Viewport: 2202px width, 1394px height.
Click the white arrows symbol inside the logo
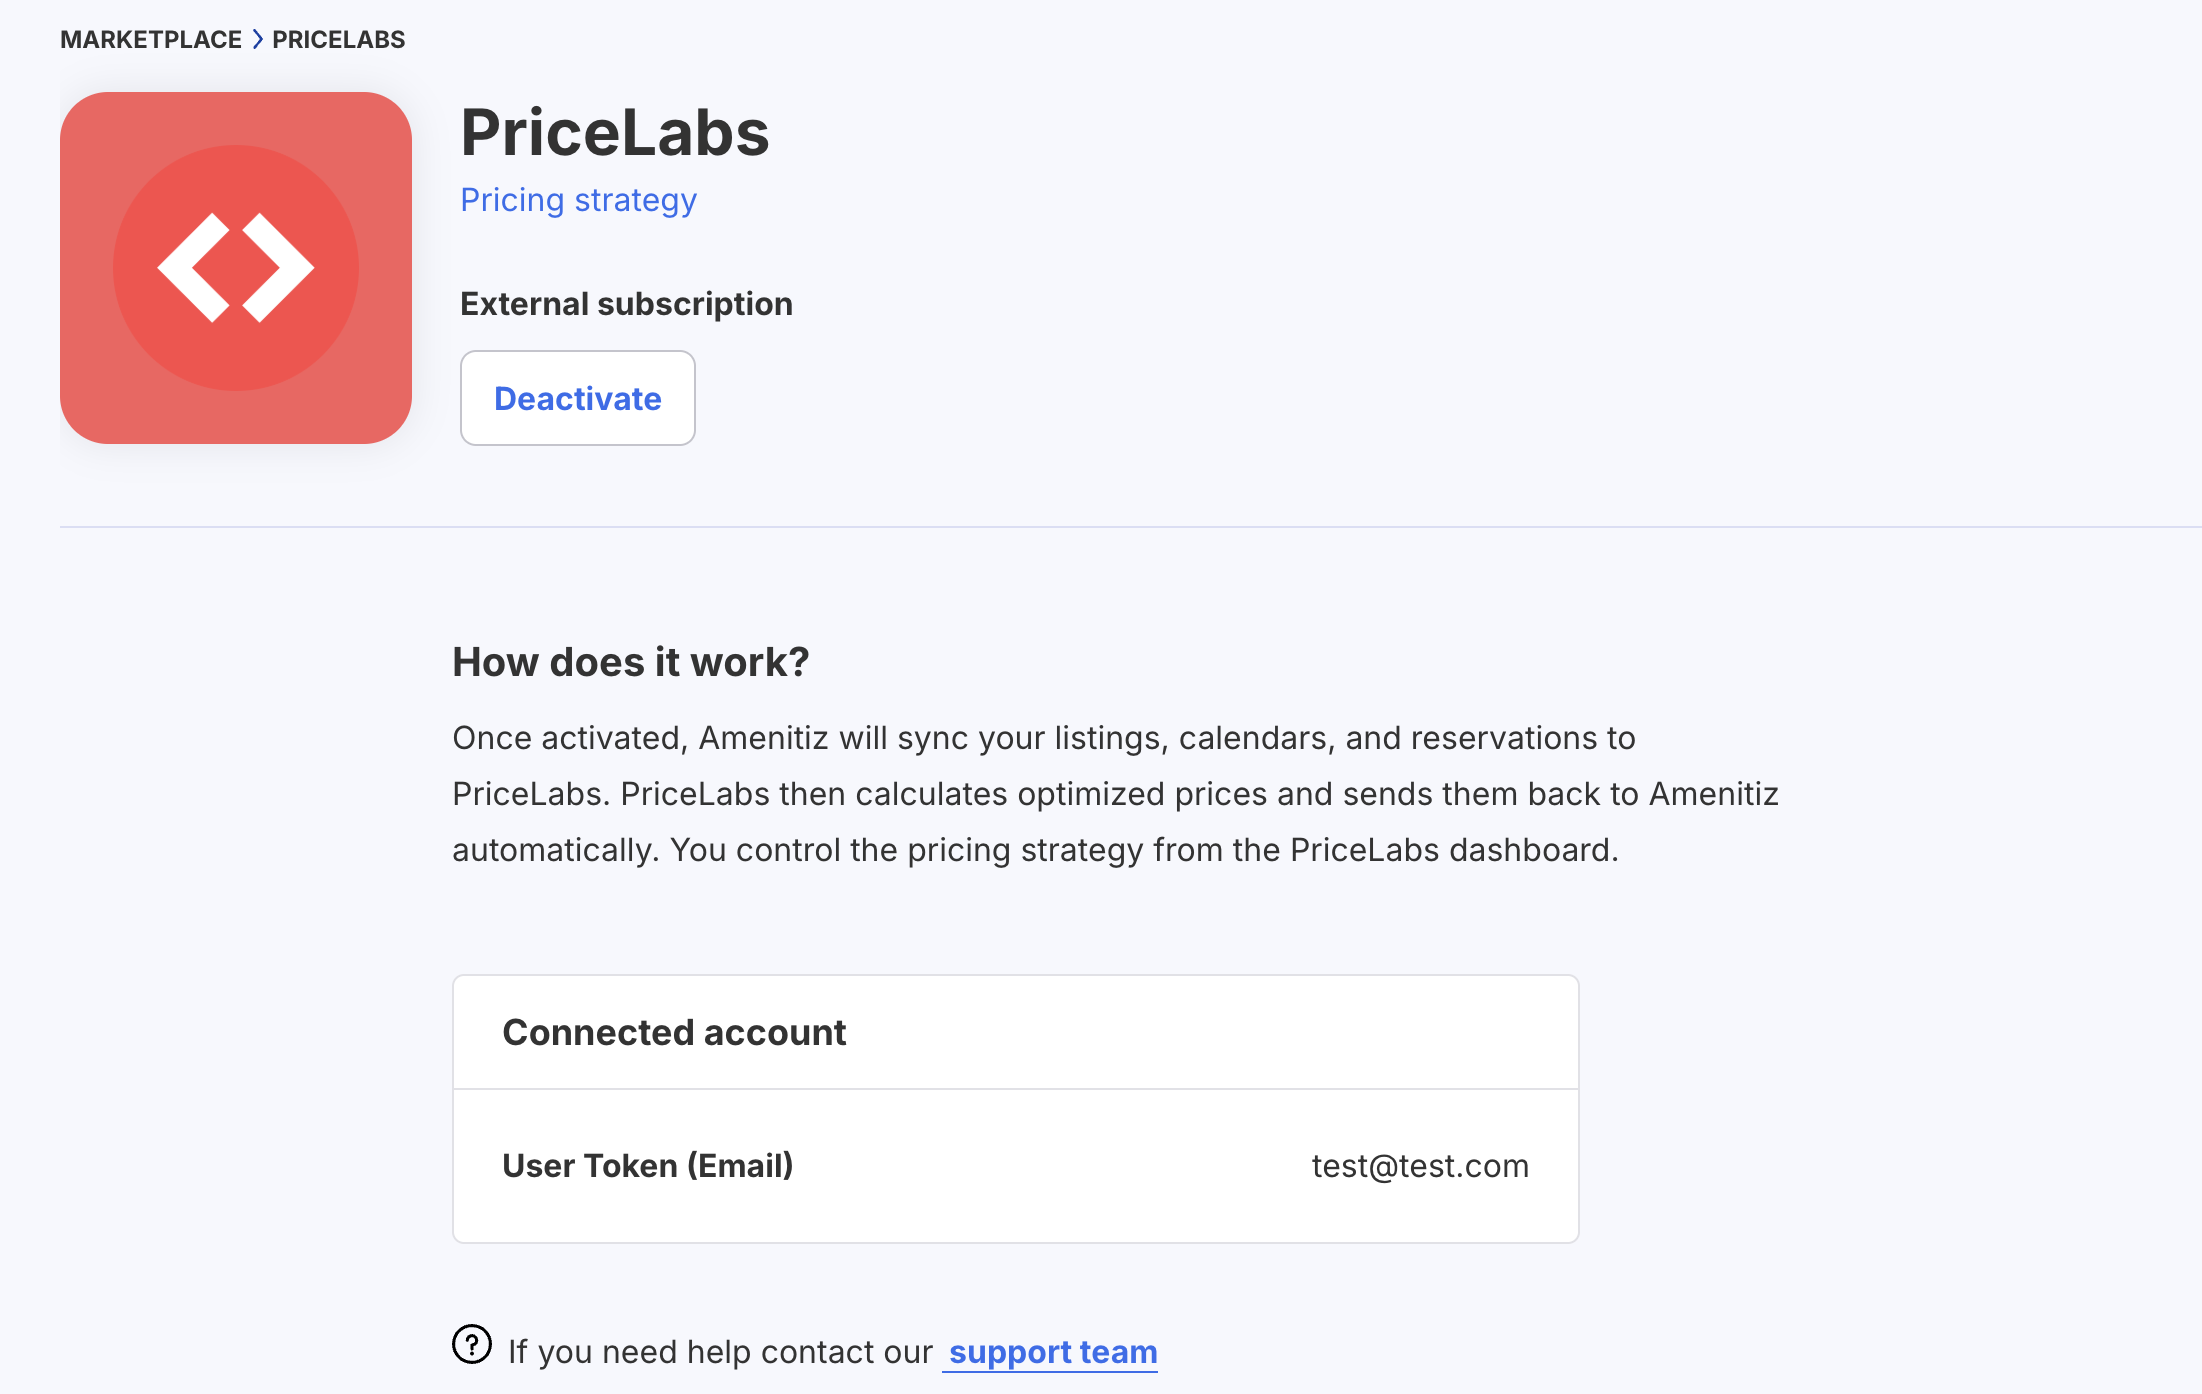236,268
